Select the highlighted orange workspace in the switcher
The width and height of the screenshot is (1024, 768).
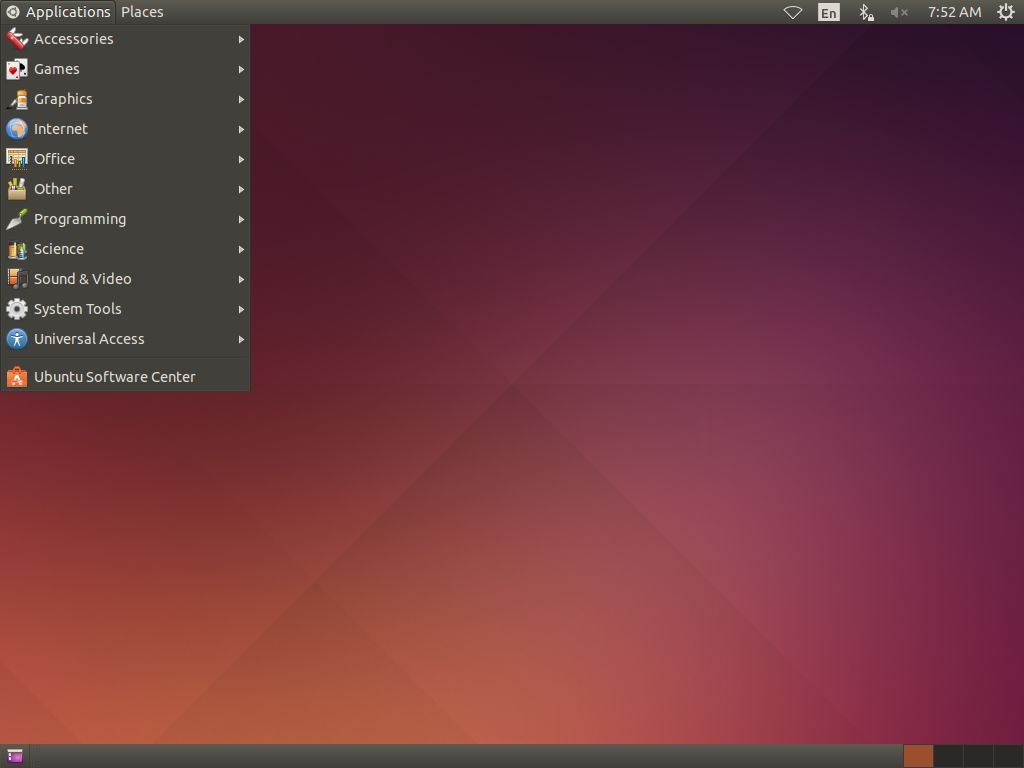[918, 756]
